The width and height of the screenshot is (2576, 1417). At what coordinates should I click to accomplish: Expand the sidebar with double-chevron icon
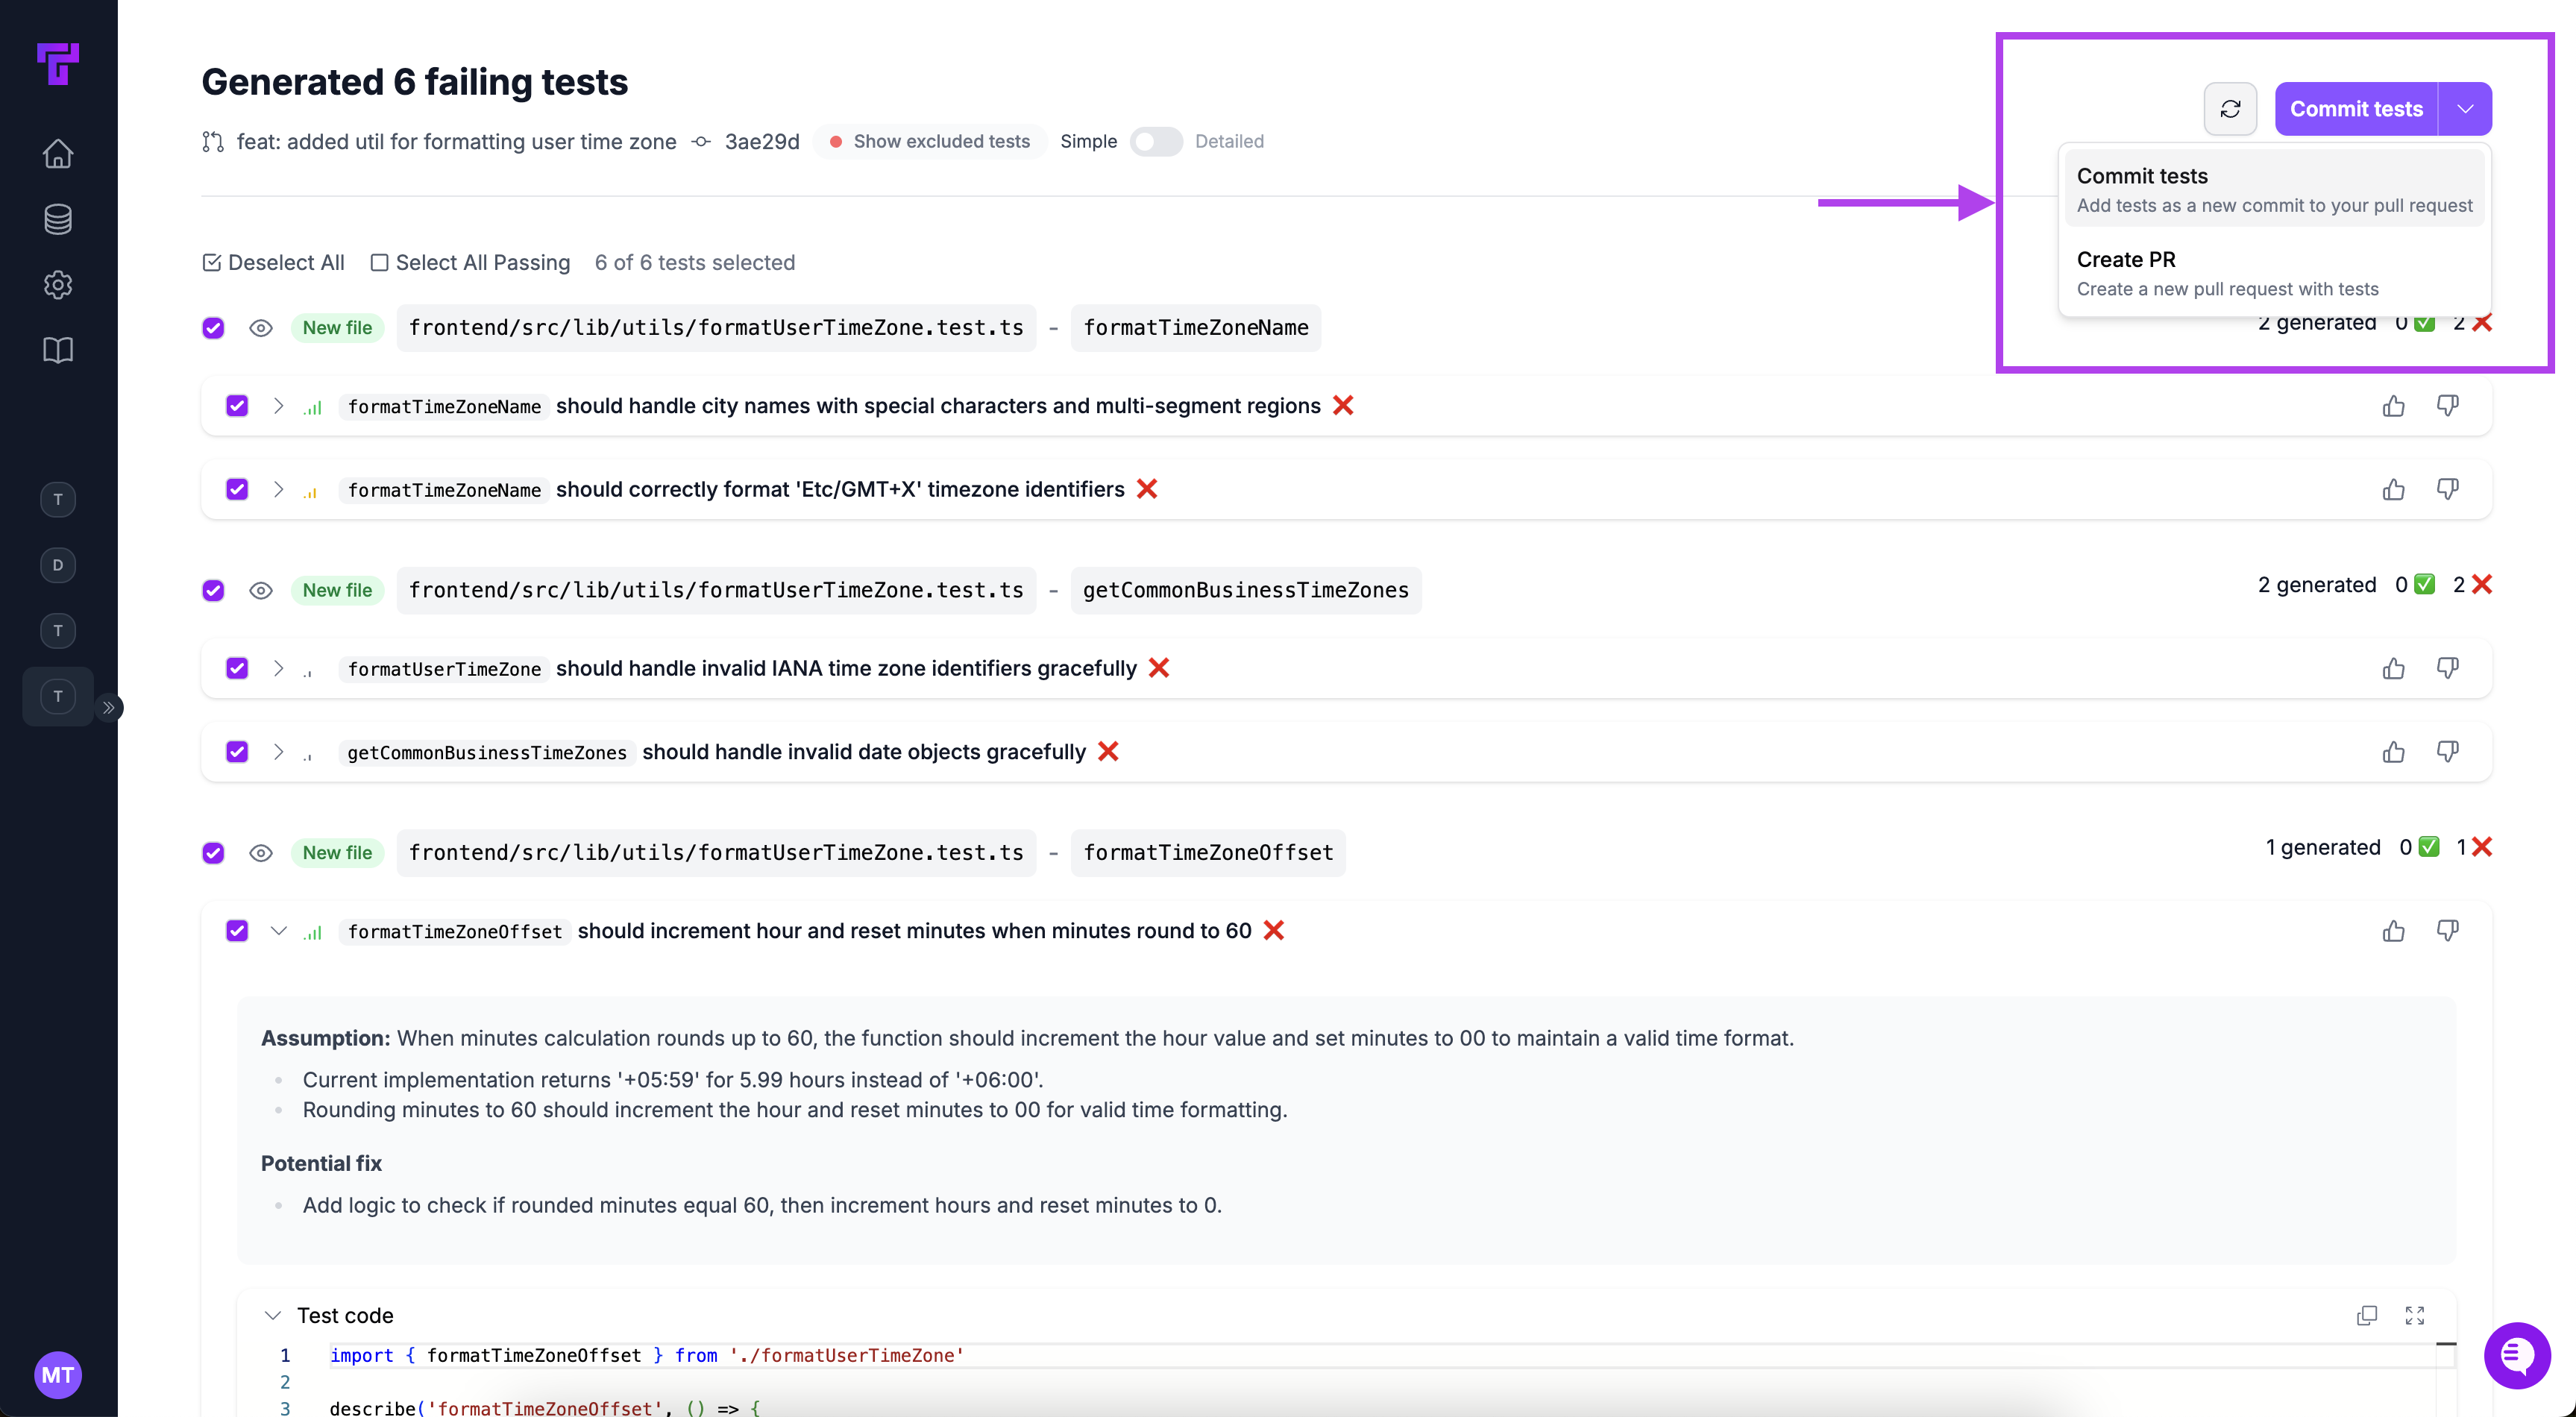click(108, 708)
